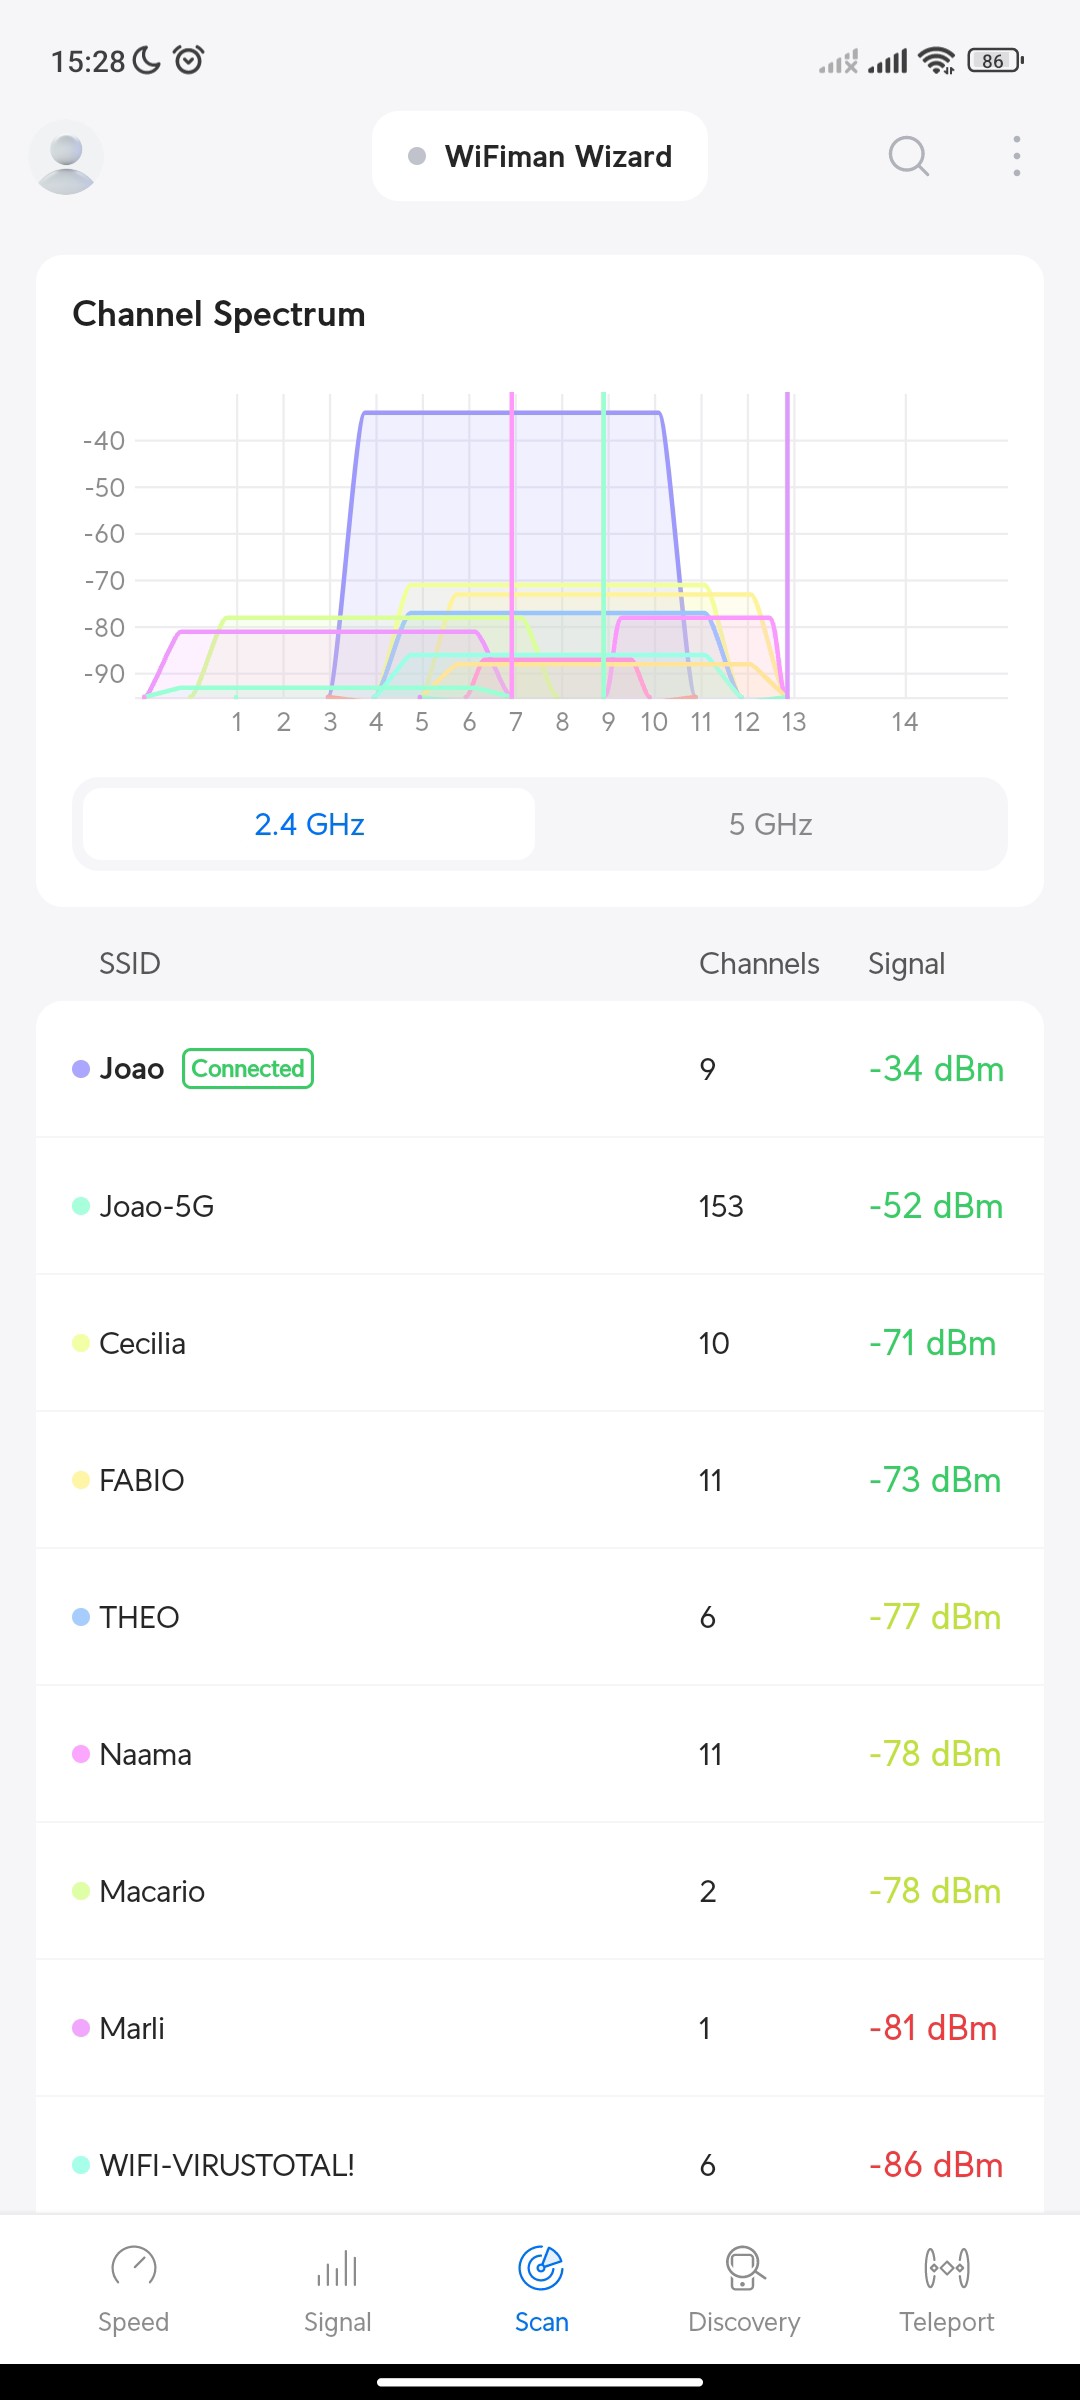Open the Discovery tab icon
The width and height of the screenshot is (1080, 2400).
(744, 2267)
